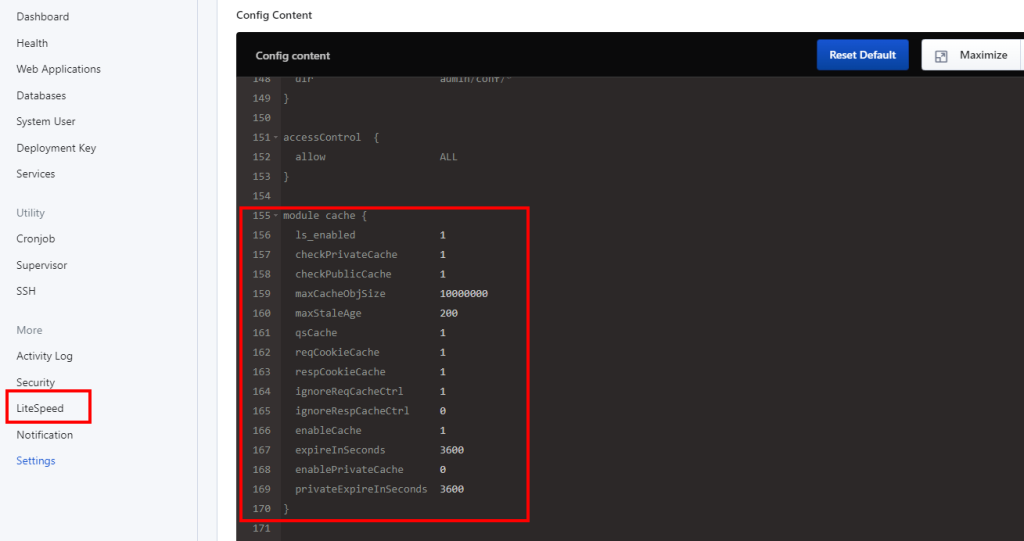Go to Health in the sidebar
Viewport: 1024px width, 541px height.
(32, 43)
